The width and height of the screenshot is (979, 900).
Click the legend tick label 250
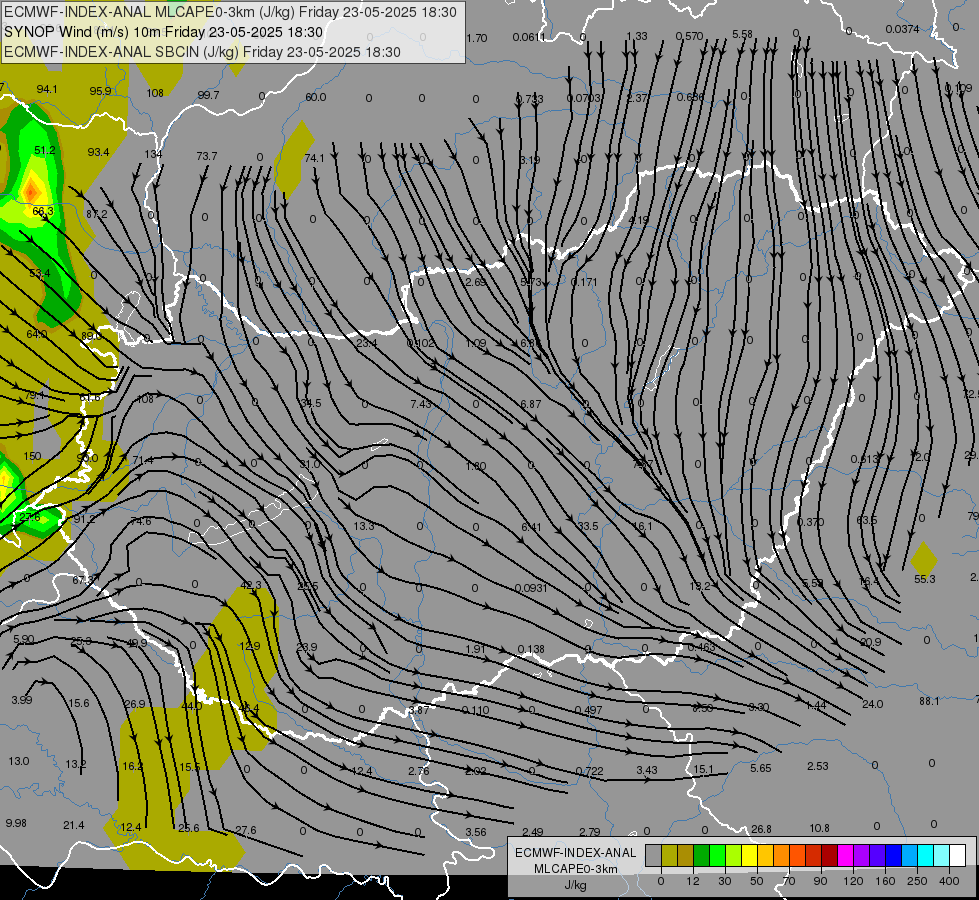pos(917,881)
